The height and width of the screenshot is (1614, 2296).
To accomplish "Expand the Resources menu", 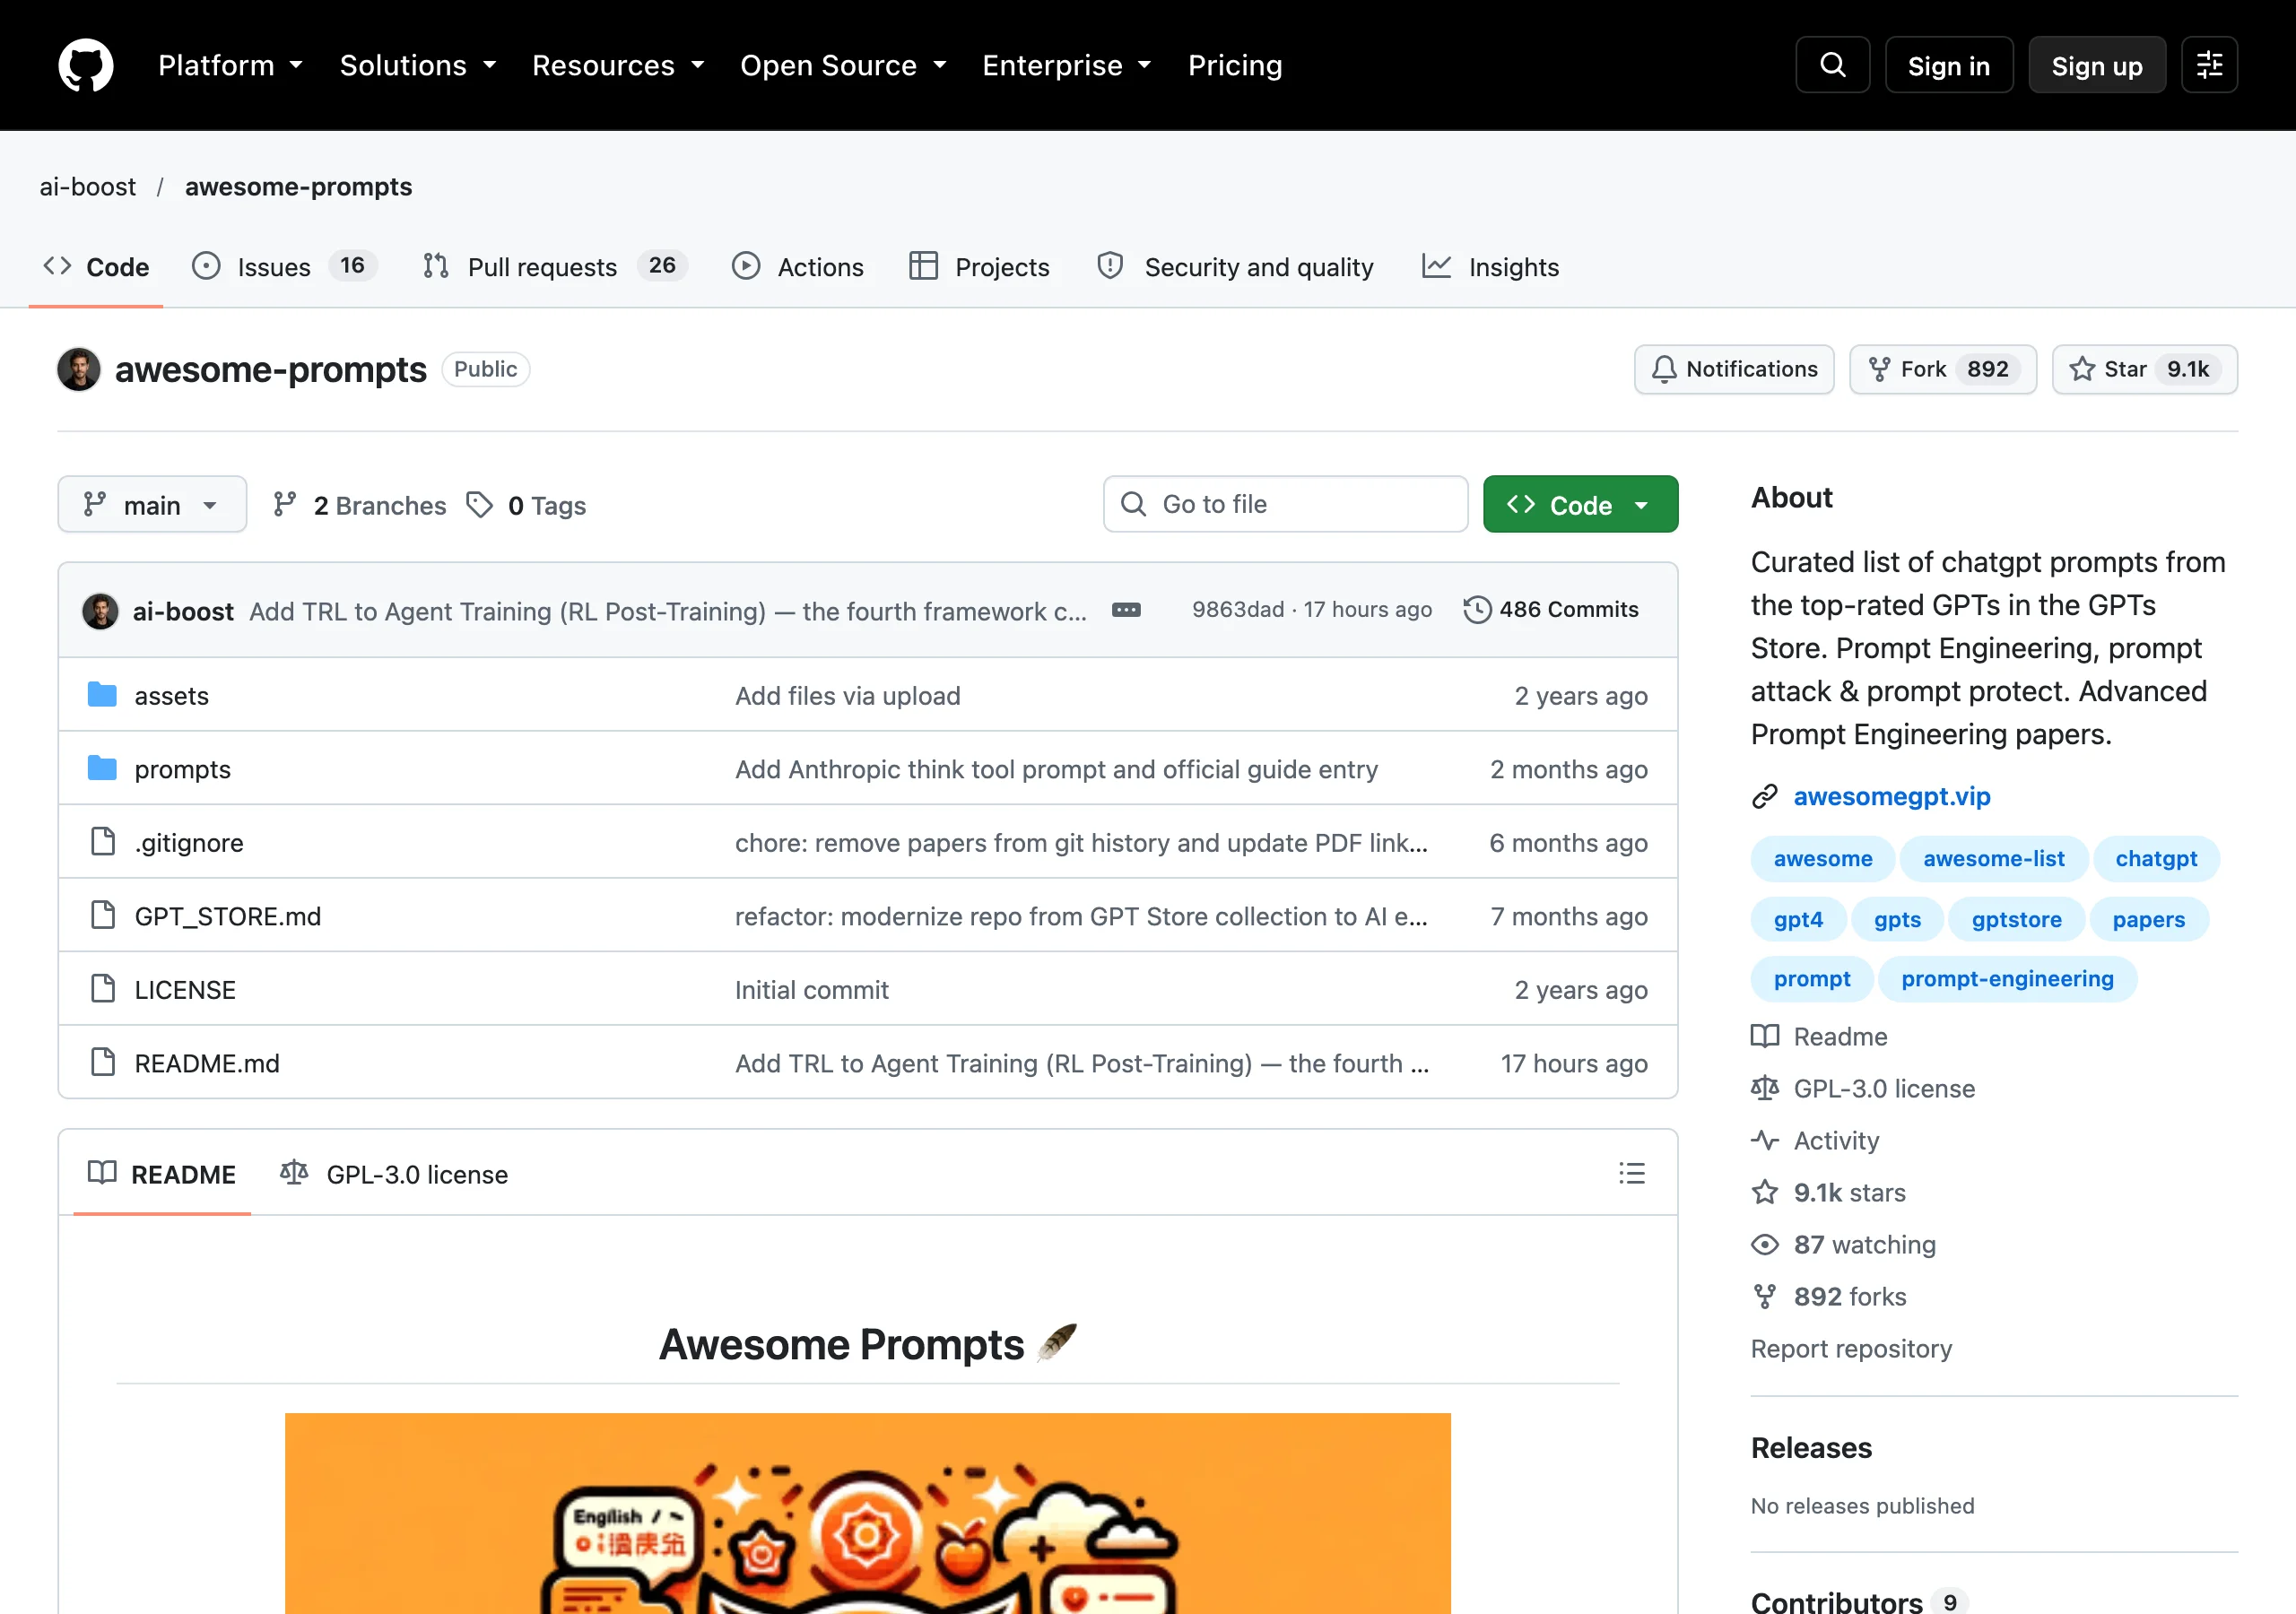I will (x=618, y=65).
